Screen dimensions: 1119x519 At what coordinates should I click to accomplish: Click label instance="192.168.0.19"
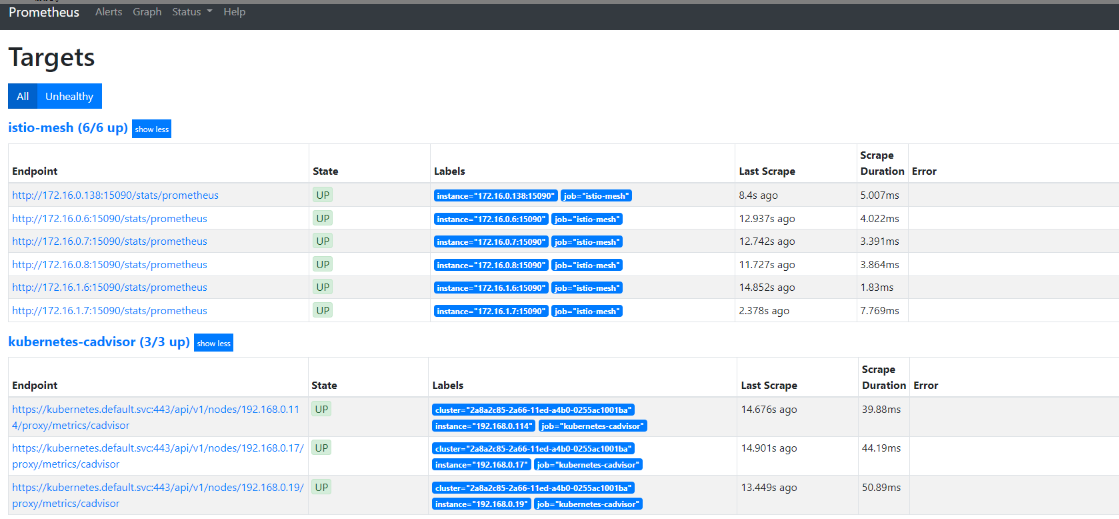point(481,503)
